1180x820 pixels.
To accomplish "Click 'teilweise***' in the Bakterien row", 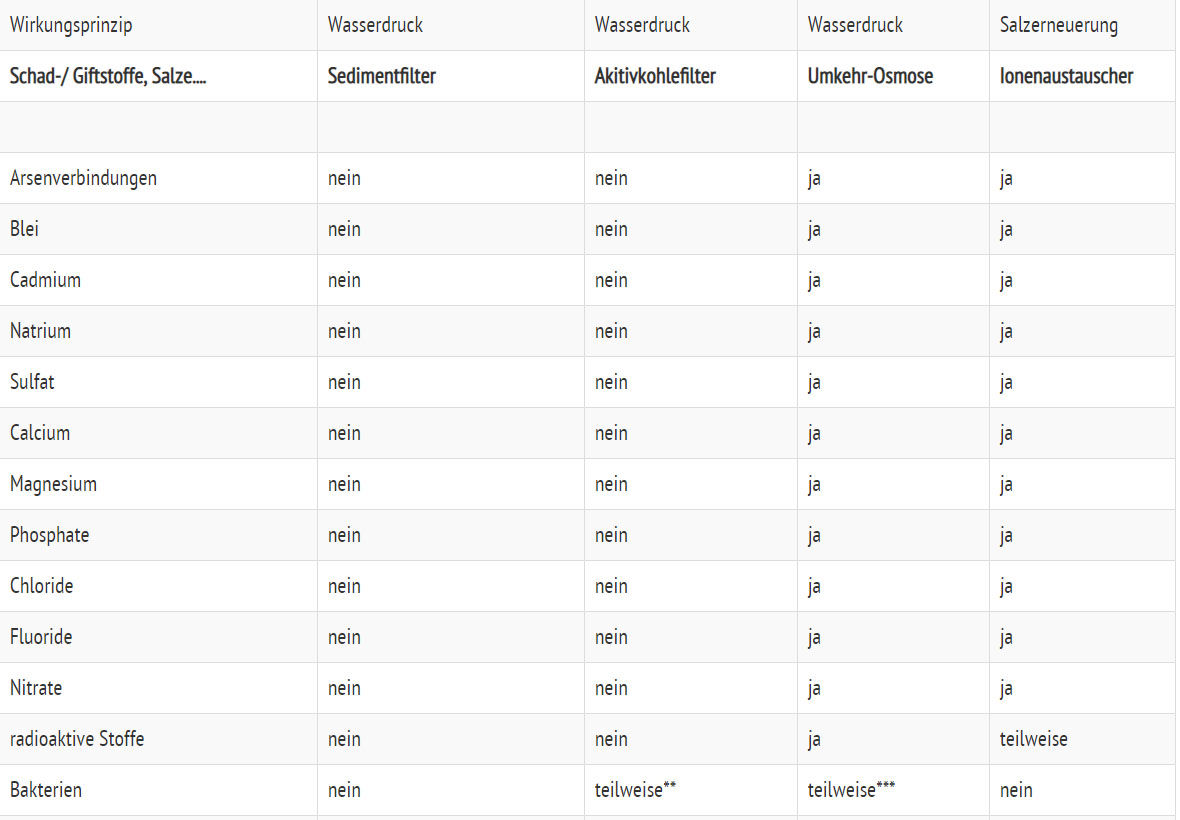I will coord(851,790).
